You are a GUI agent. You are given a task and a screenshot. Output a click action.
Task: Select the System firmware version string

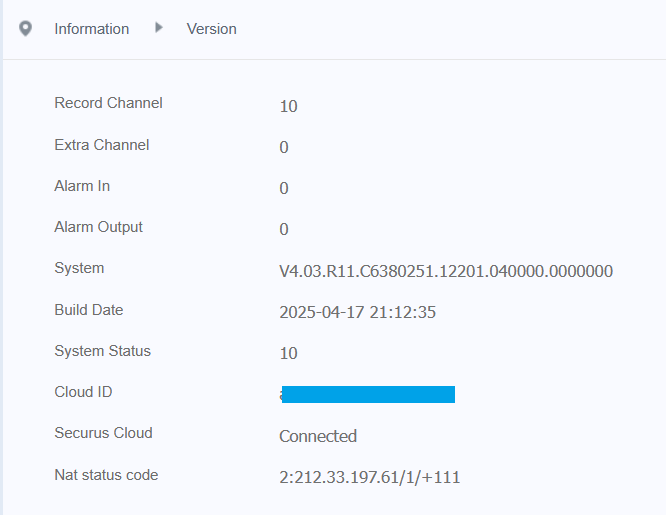point(446,271)
